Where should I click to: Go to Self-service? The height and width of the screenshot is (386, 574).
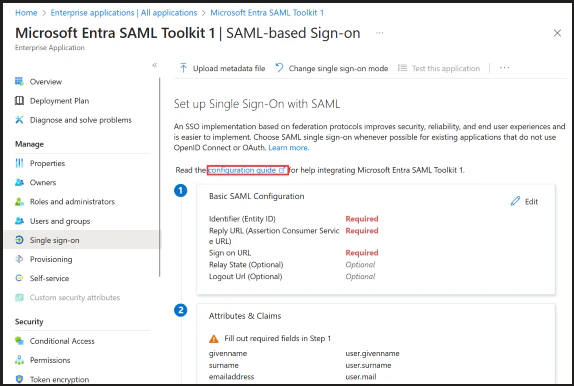[49, 278]
